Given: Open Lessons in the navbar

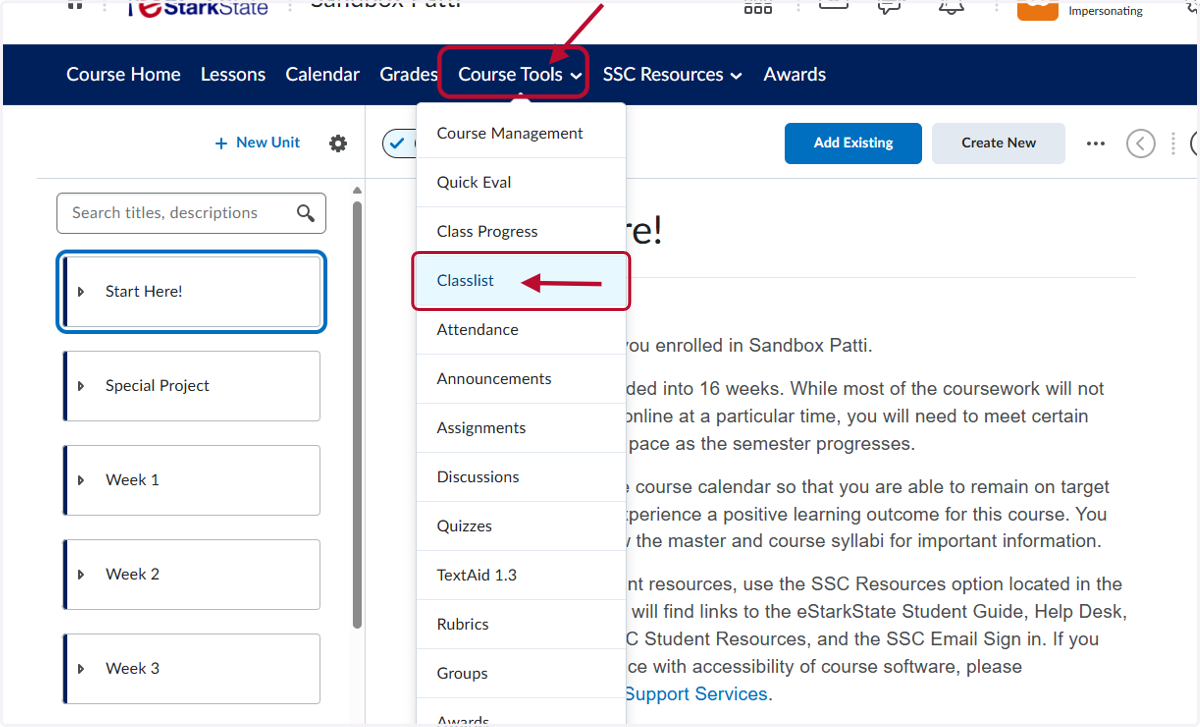Looking at the screenshot, I should 233,74.
